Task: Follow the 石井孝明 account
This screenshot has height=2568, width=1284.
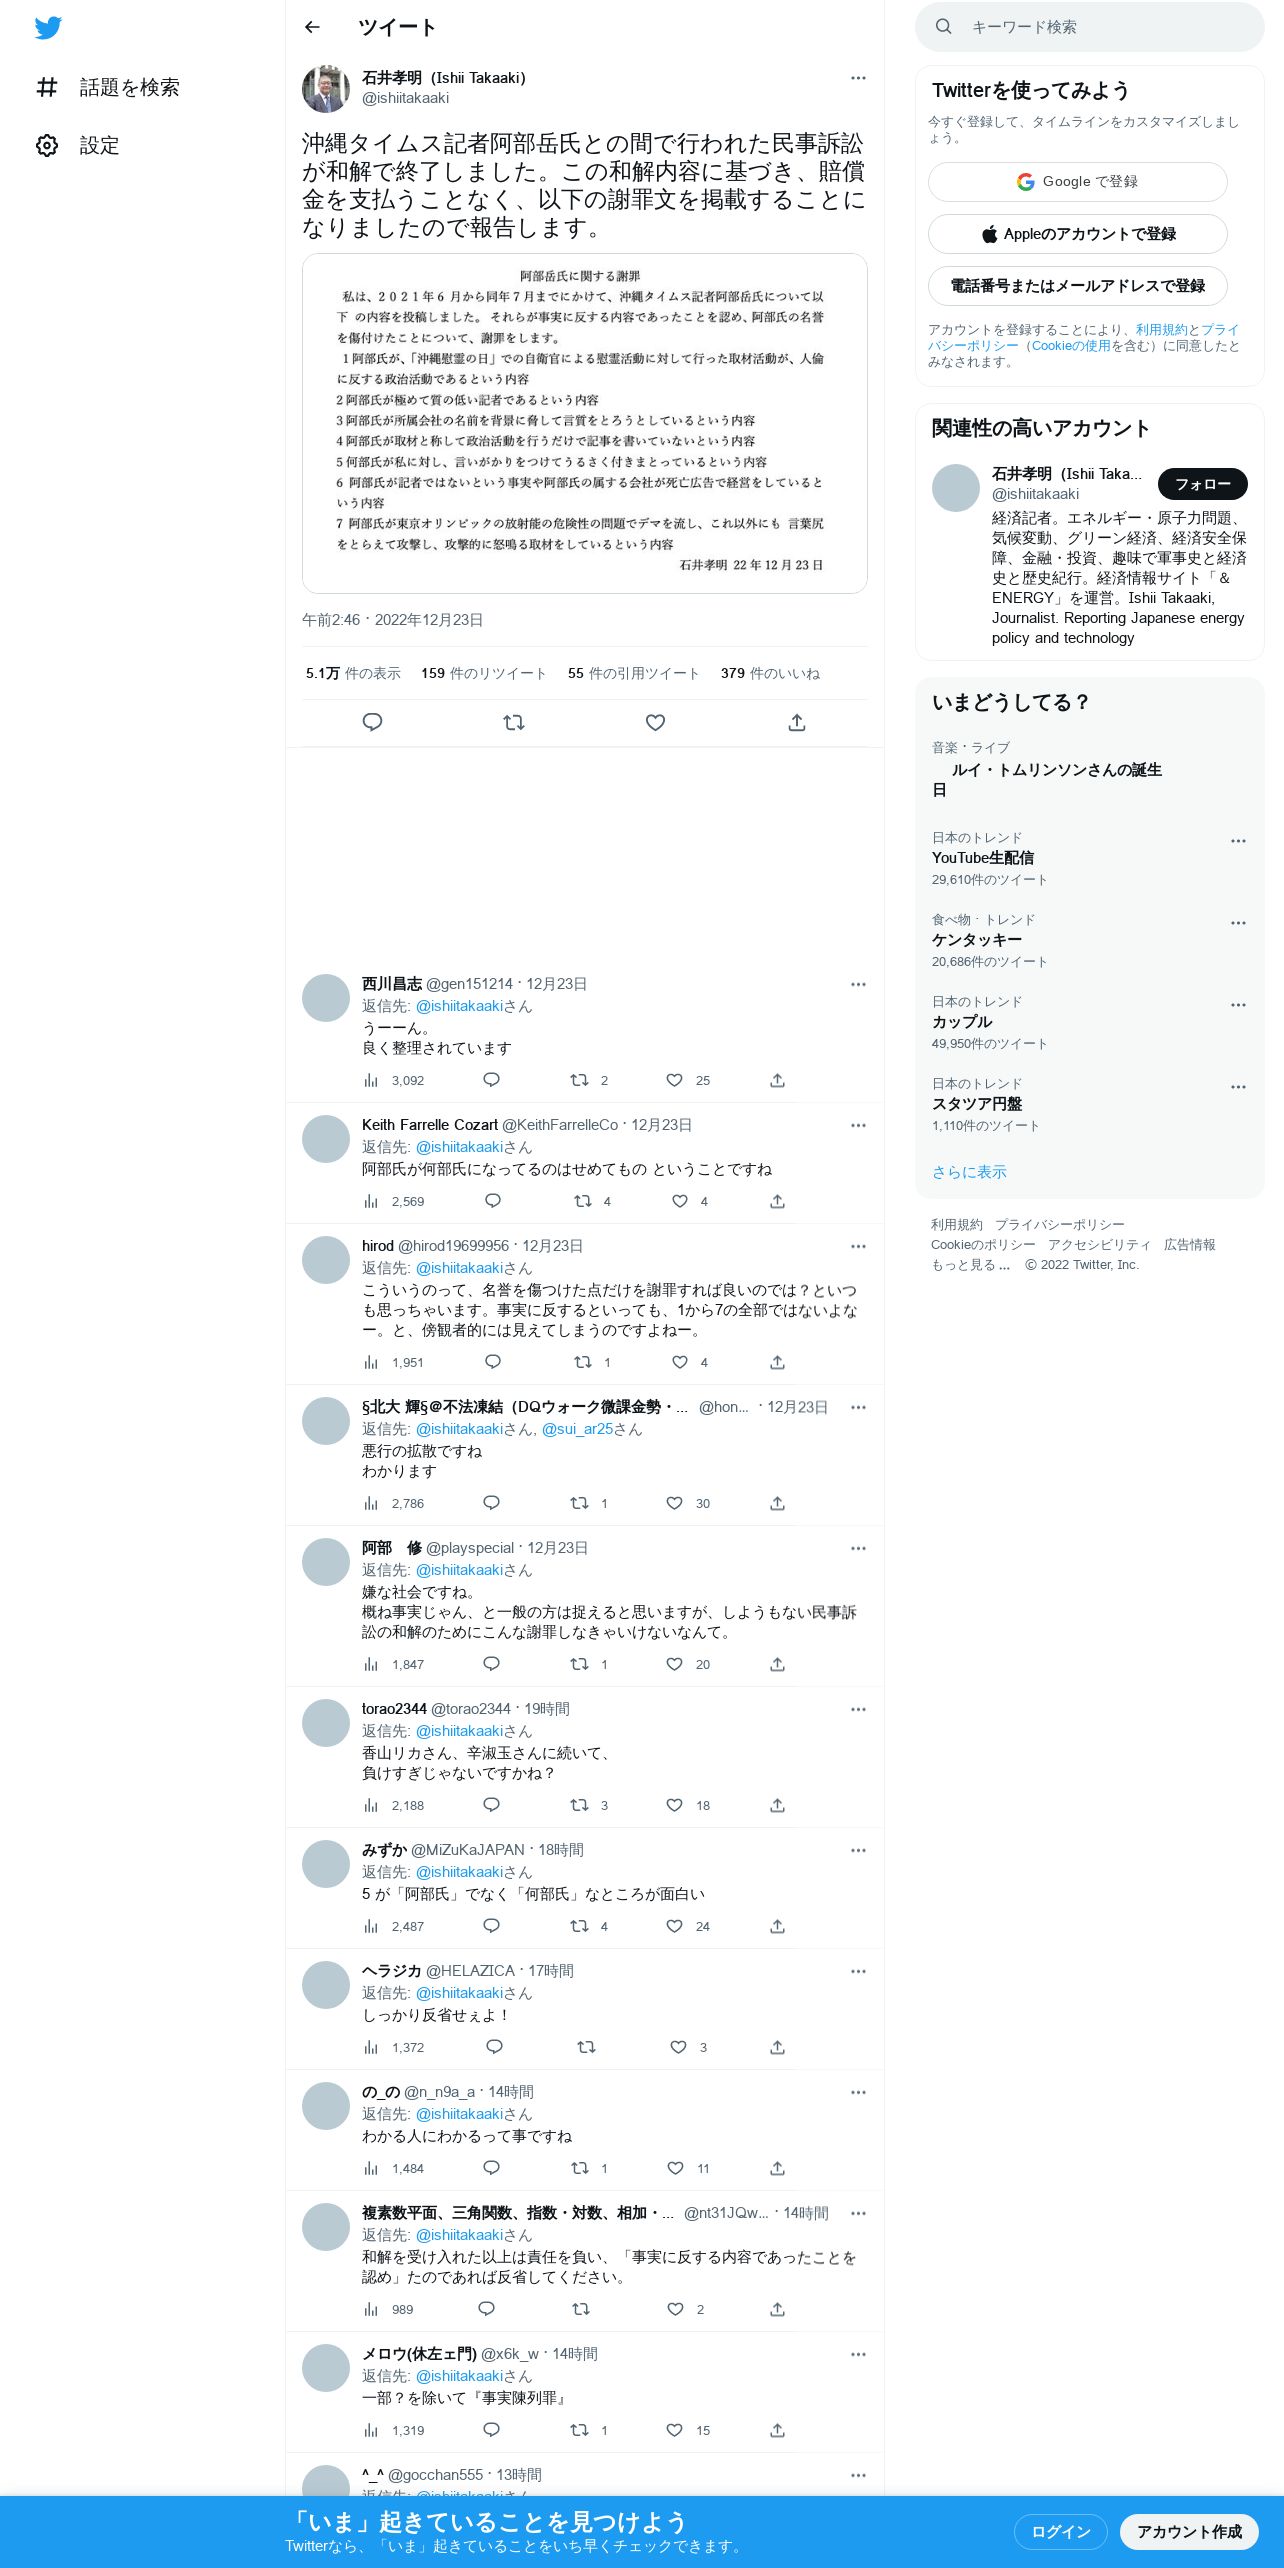Action: [x=1202, y=484]
